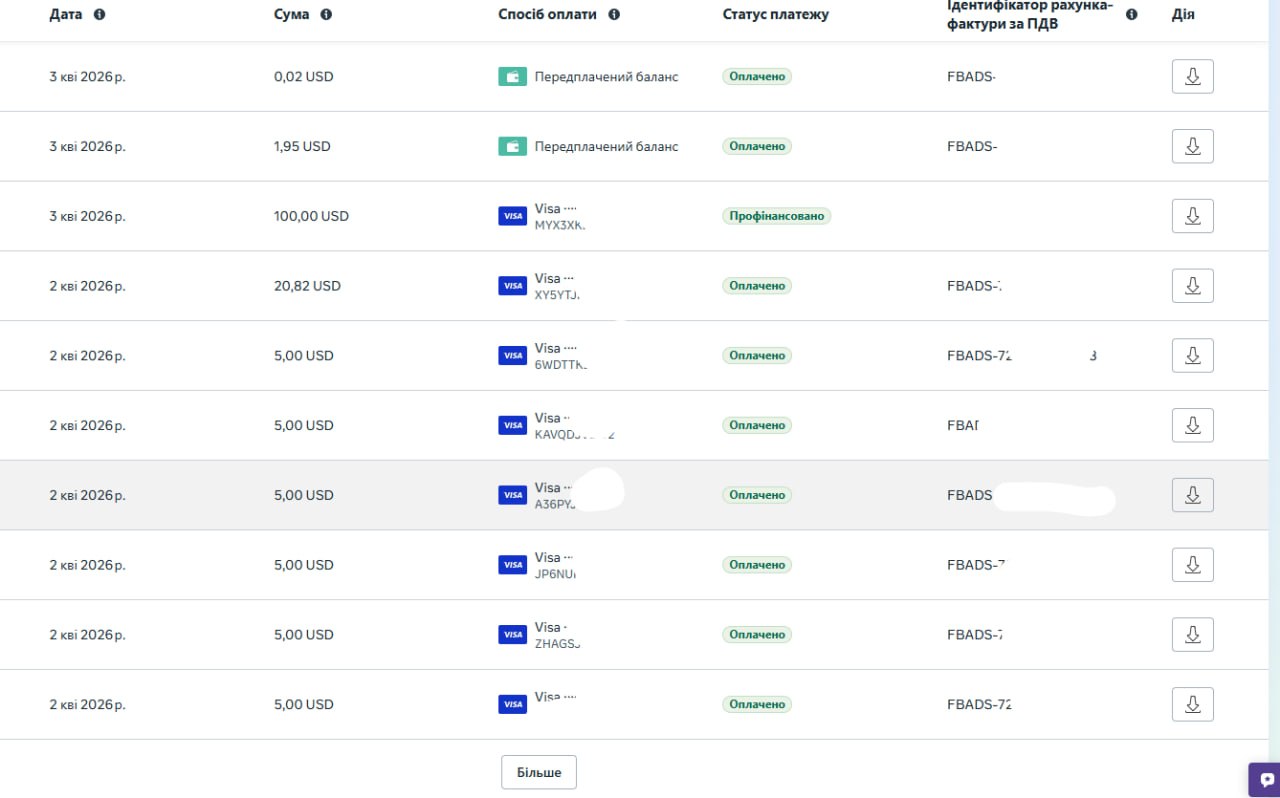This screenshot has width=1280, height=798.
Task: Download receipt for the 0,02 USD payment
Action: coord(1192,77)
